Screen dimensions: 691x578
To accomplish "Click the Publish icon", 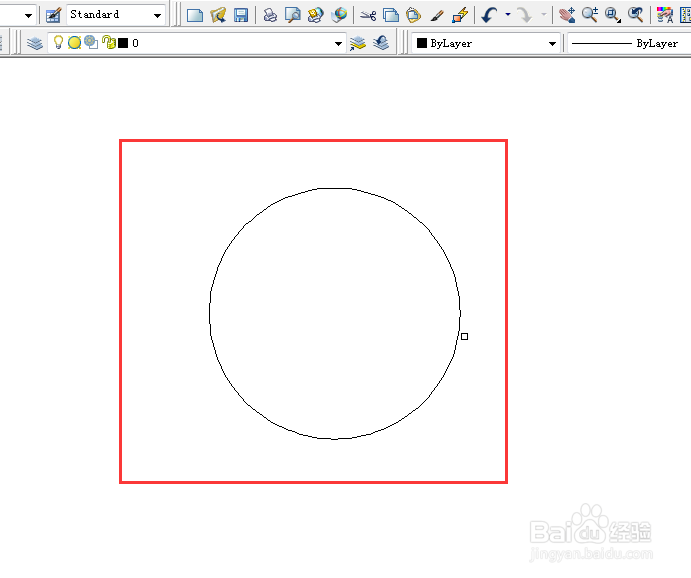I will click(316, 15).
